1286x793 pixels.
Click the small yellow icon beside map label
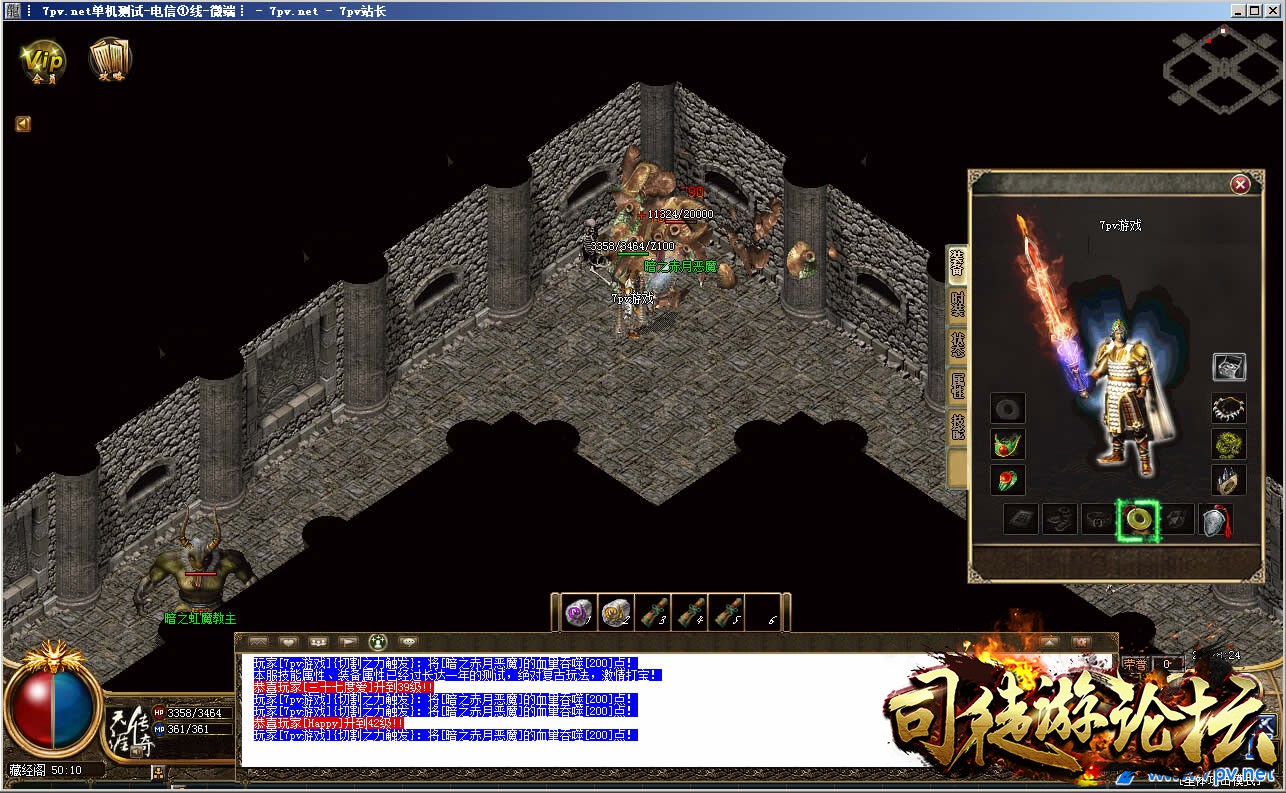[x=157, y=771]
